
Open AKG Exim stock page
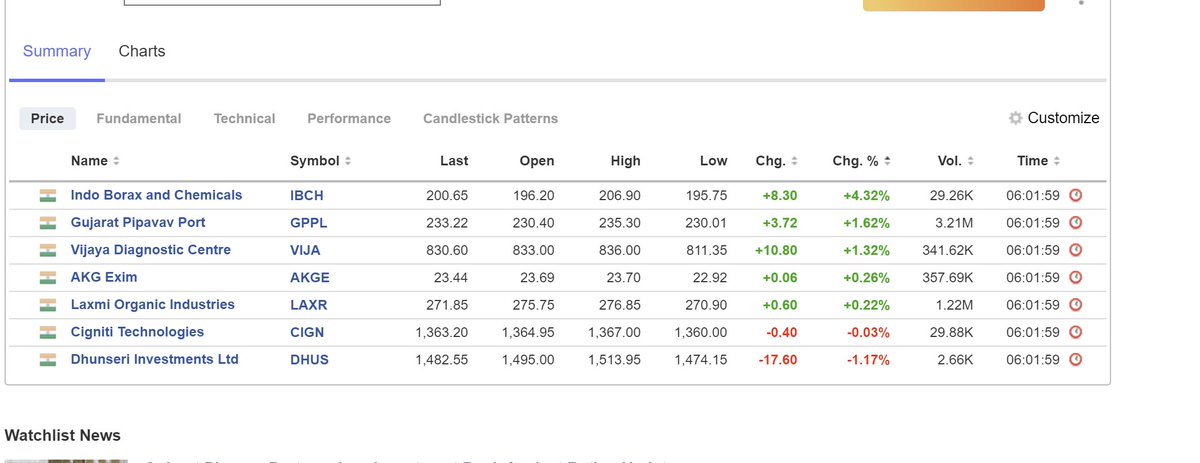tap(104, 277)
